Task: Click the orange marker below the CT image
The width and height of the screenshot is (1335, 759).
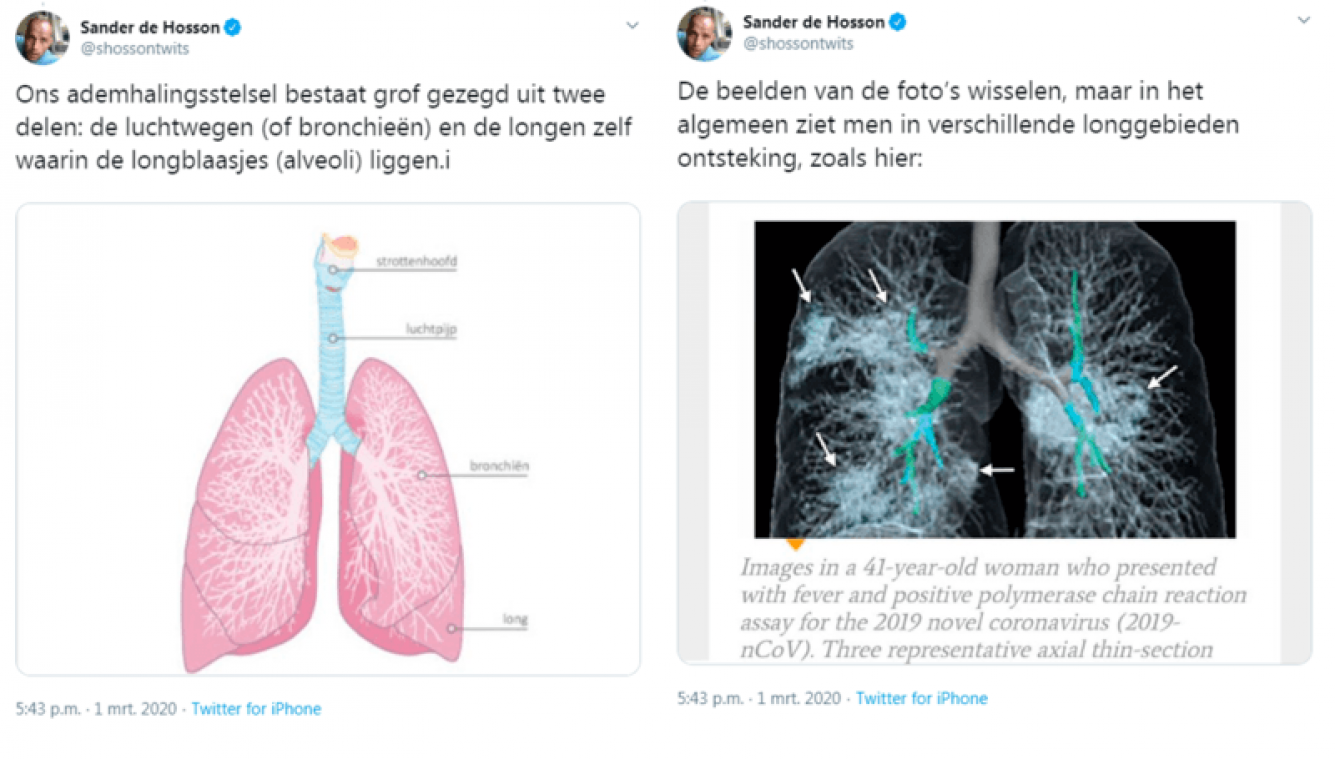Action: pyautogui.click(x=797, y=541)
